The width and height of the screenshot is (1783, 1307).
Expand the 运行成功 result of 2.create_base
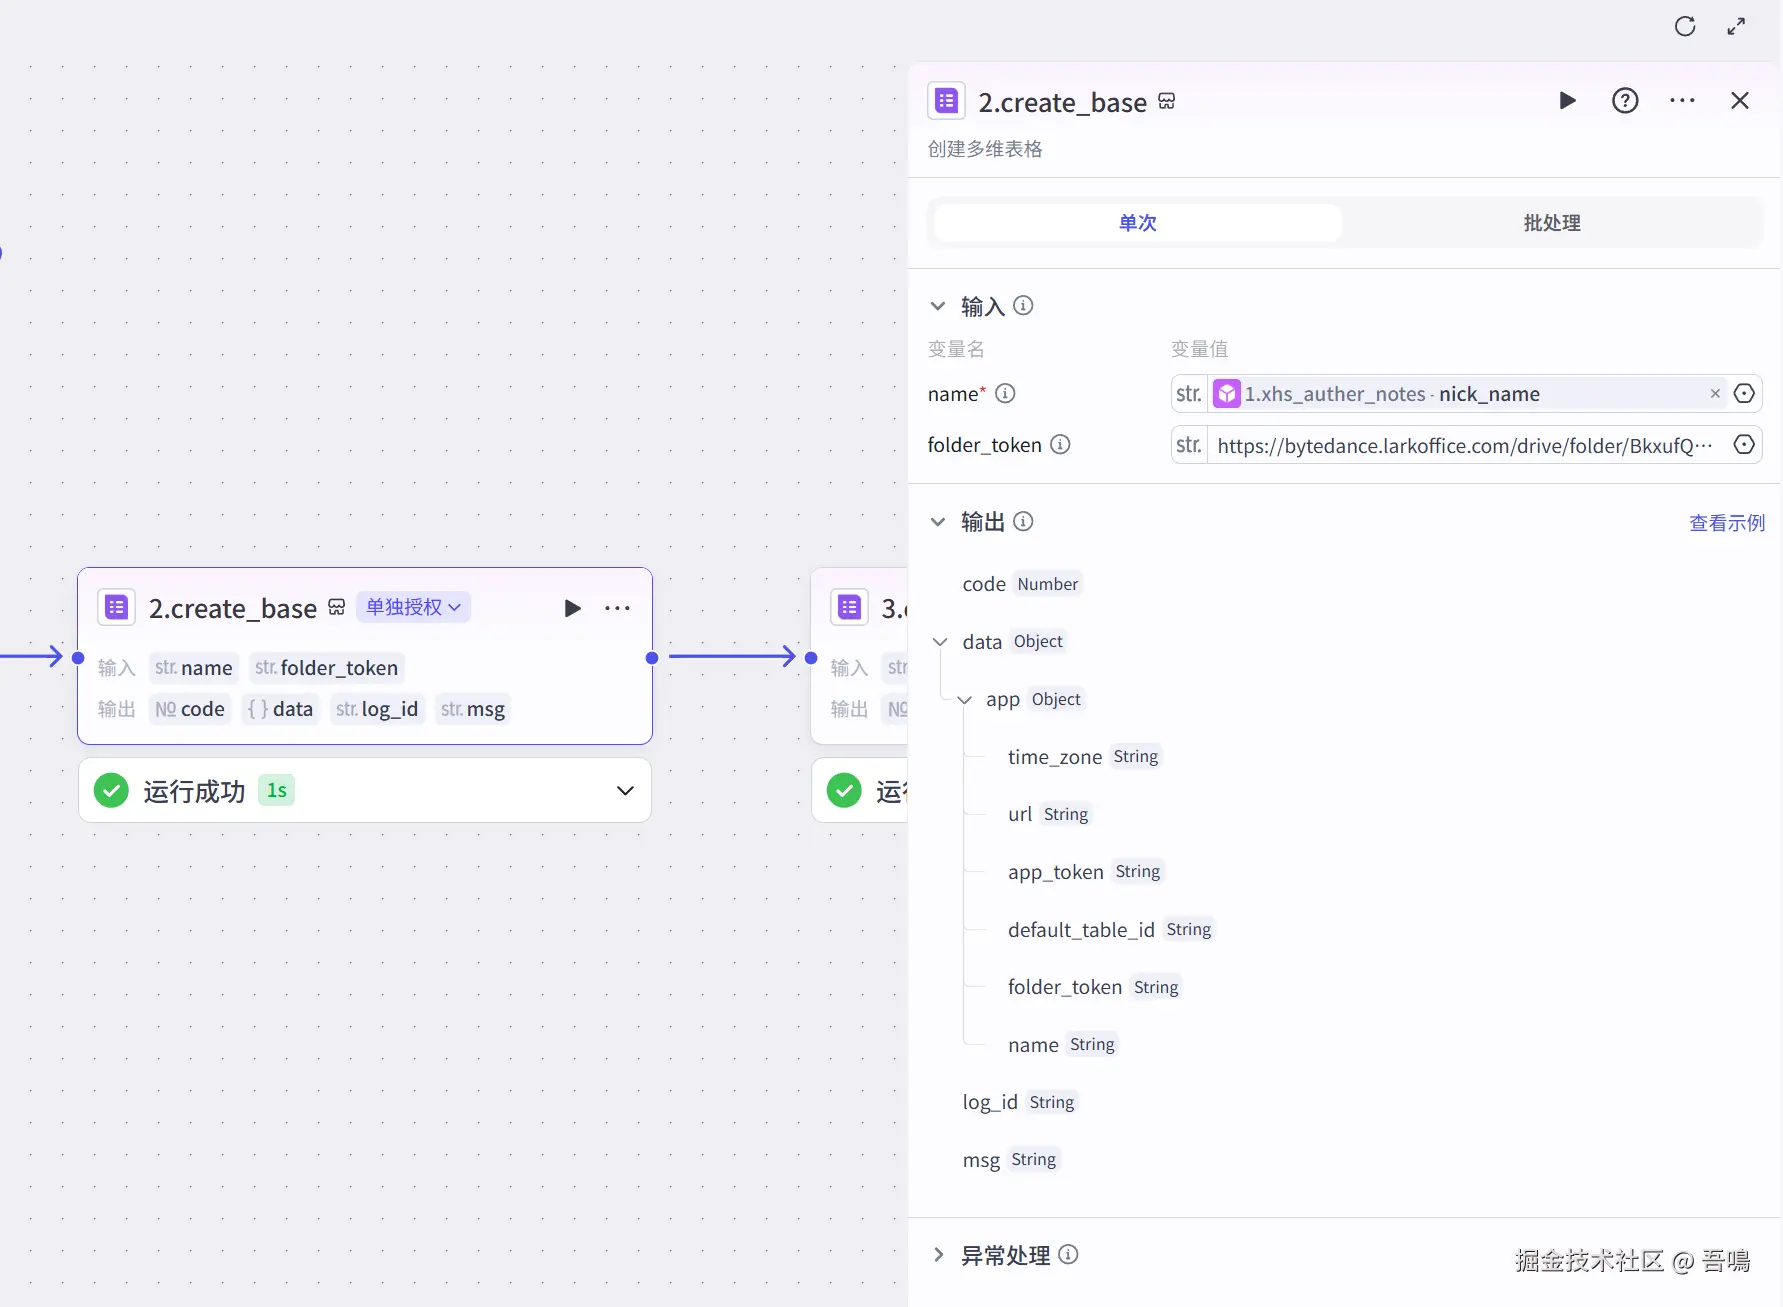pos(625,791)
